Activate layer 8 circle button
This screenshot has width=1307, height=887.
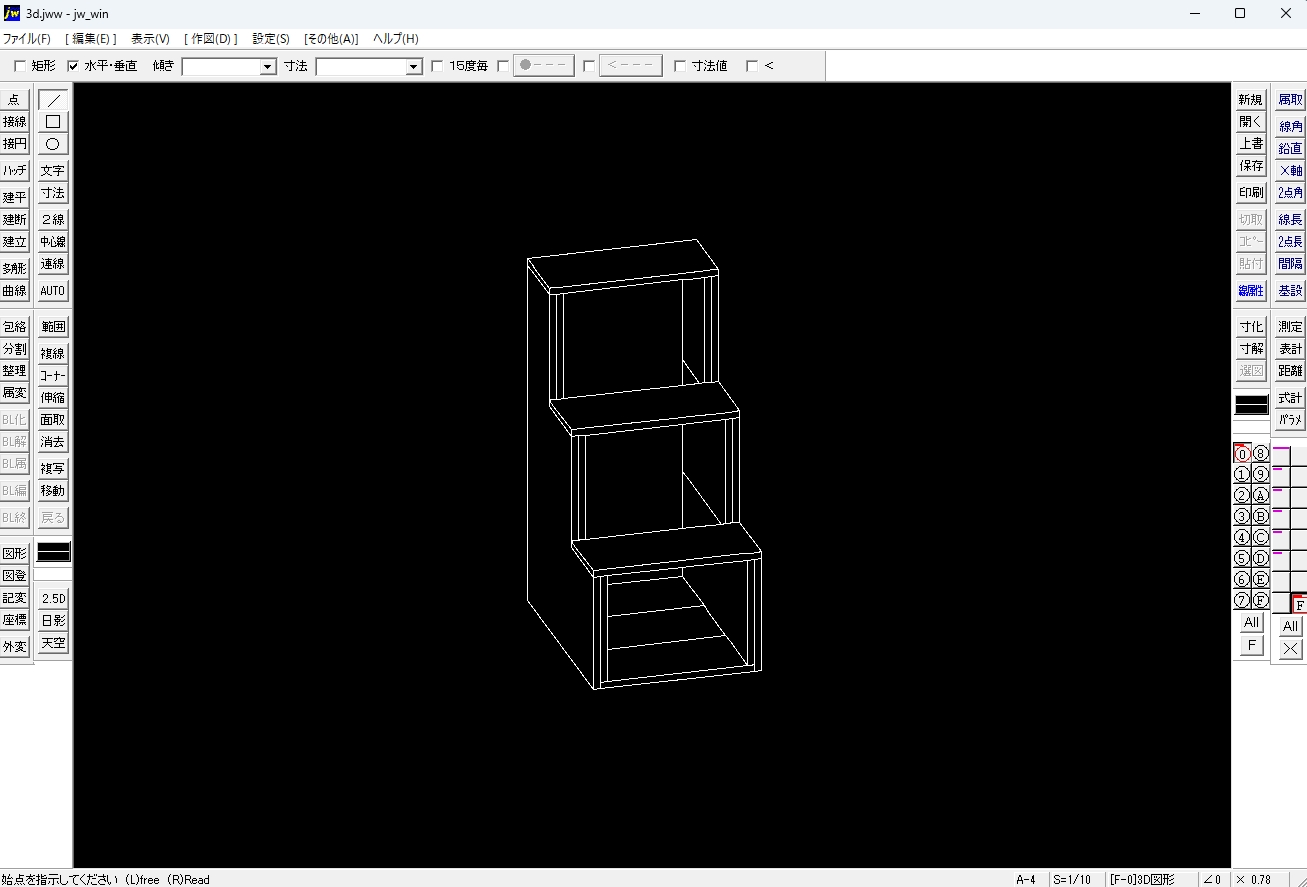[1260, 453]
